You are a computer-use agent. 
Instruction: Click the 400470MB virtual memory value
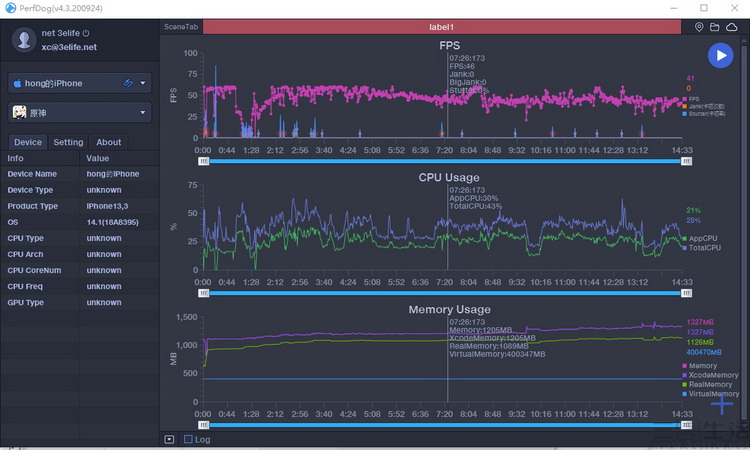[x=704, y=352]
